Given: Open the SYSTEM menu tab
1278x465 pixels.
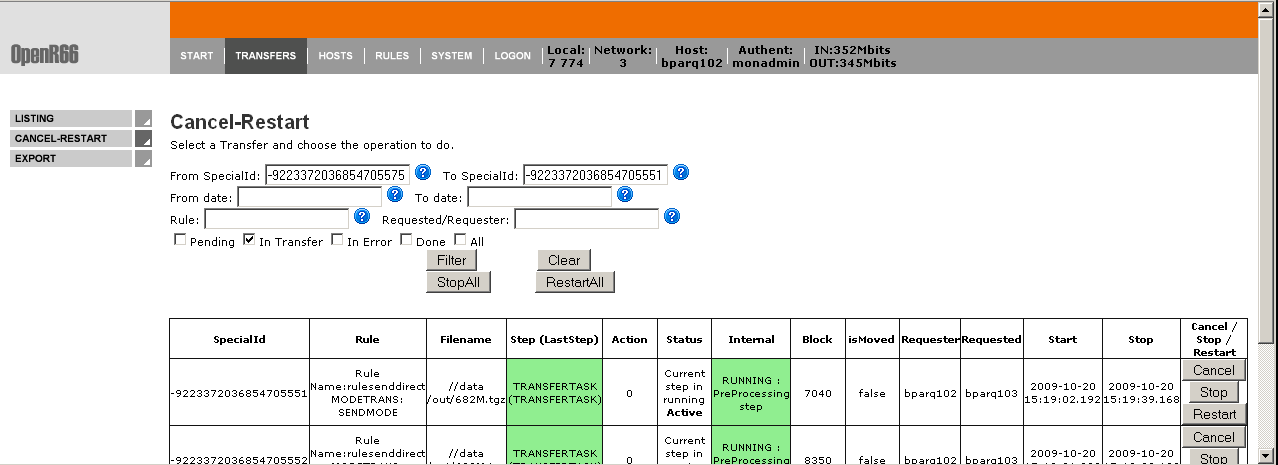Looking at the screenshot, I should coord(452,56).
